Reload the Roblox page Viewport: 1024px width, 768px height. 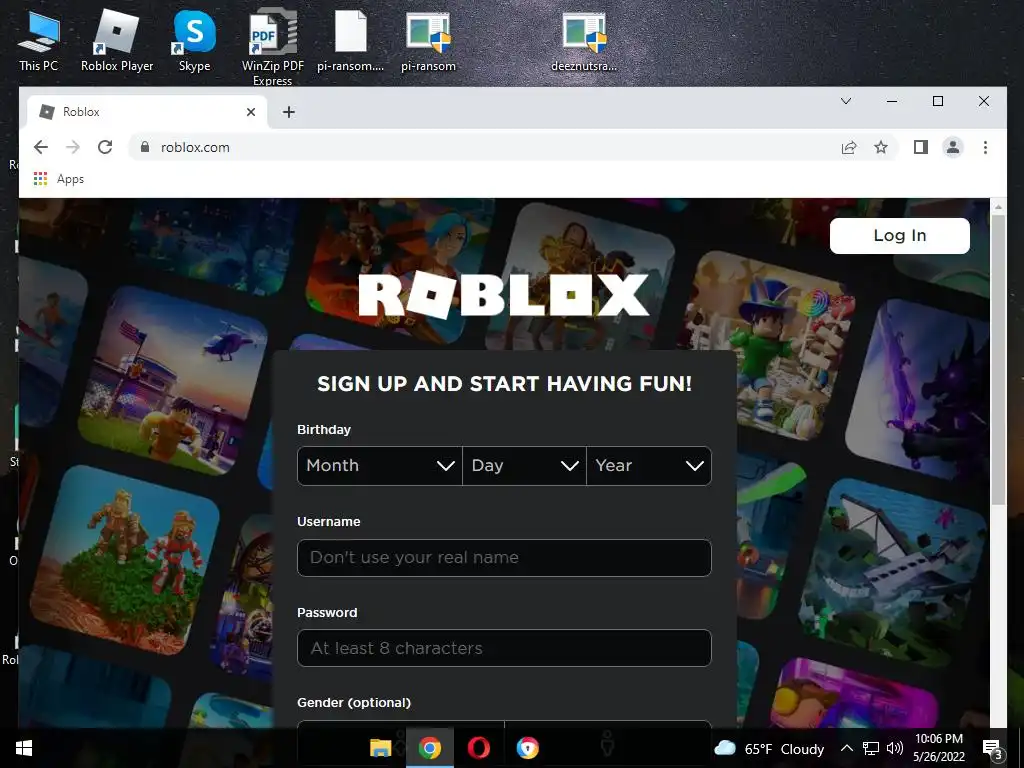click(x=105, y=147)
